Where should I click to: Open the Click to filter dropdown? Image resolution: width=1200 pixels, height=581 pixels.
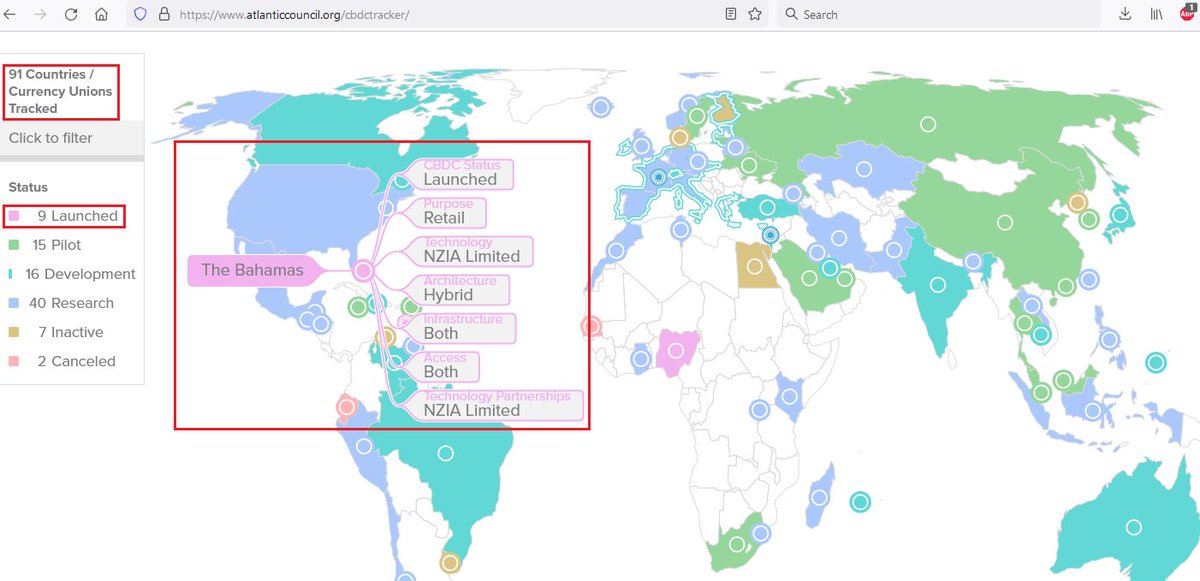(x=72, y=138)
